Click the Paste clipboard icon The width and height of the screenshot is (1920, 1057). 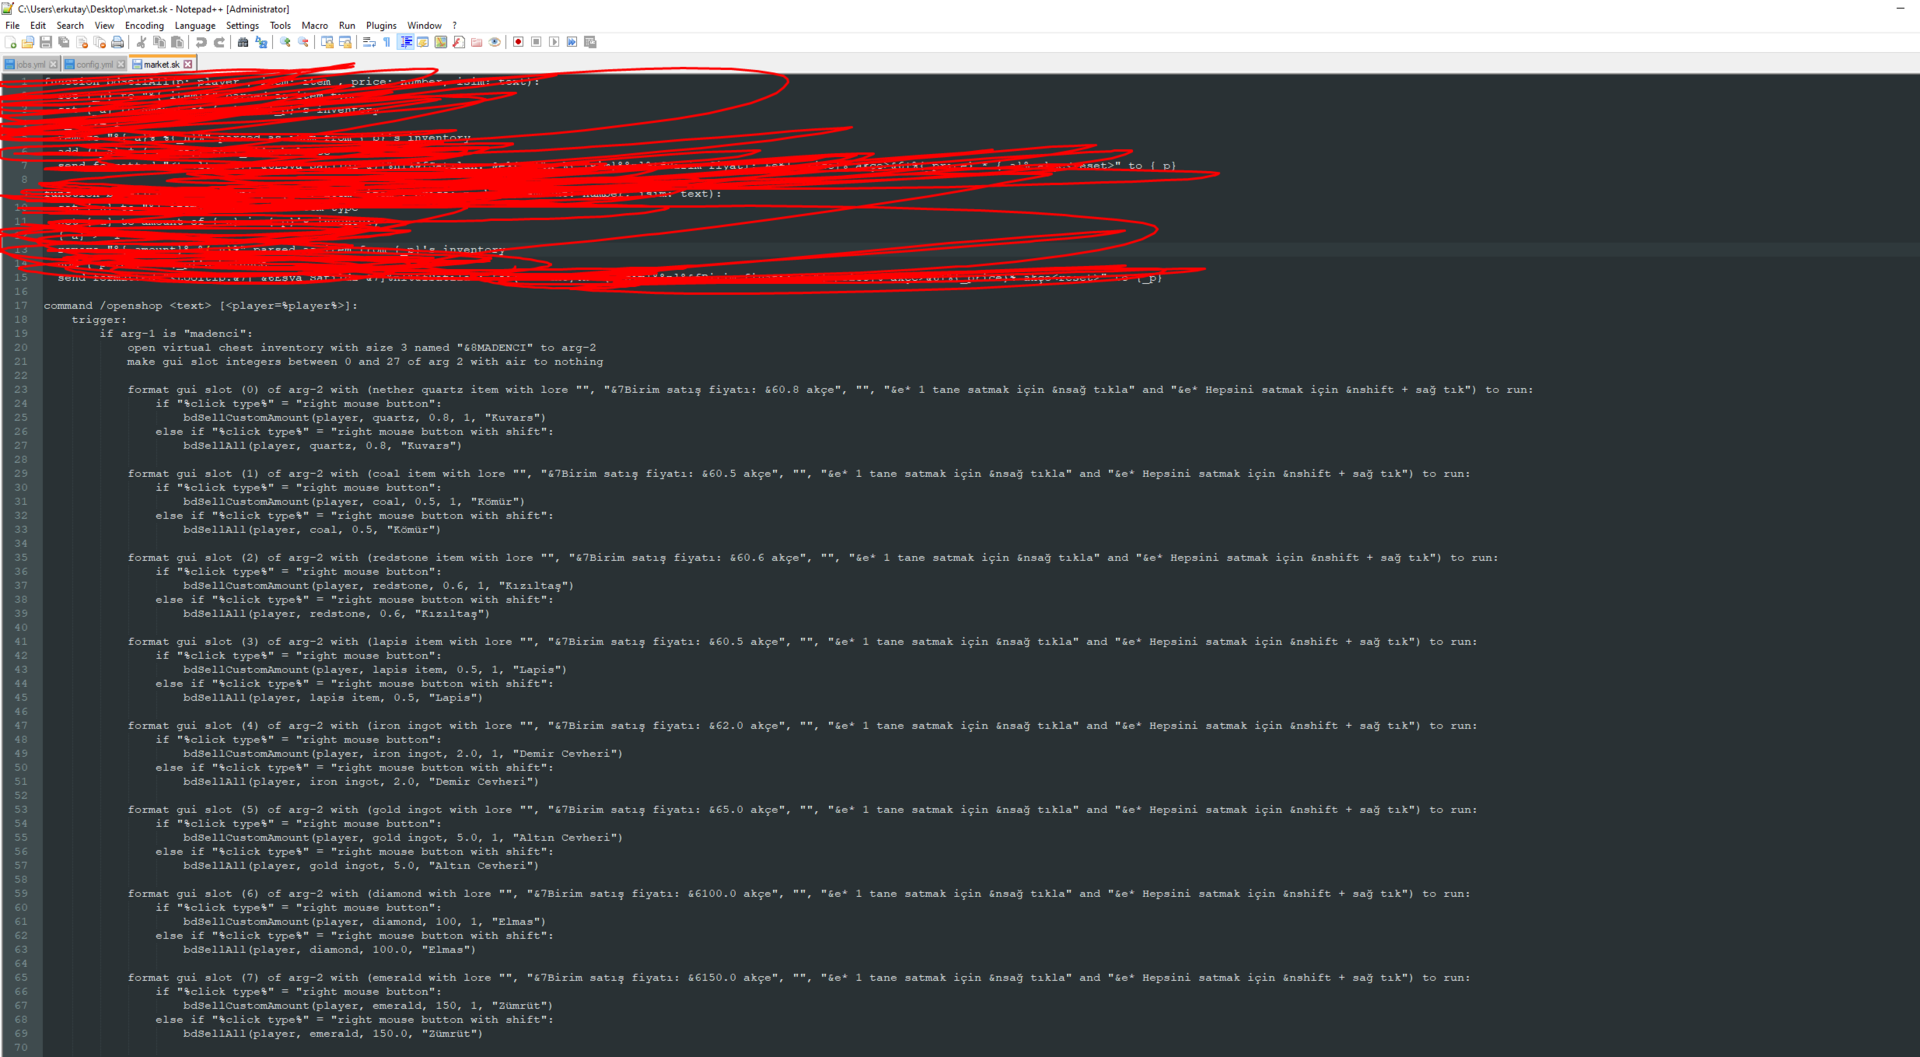pyautogui.click(x=177, y=42)
